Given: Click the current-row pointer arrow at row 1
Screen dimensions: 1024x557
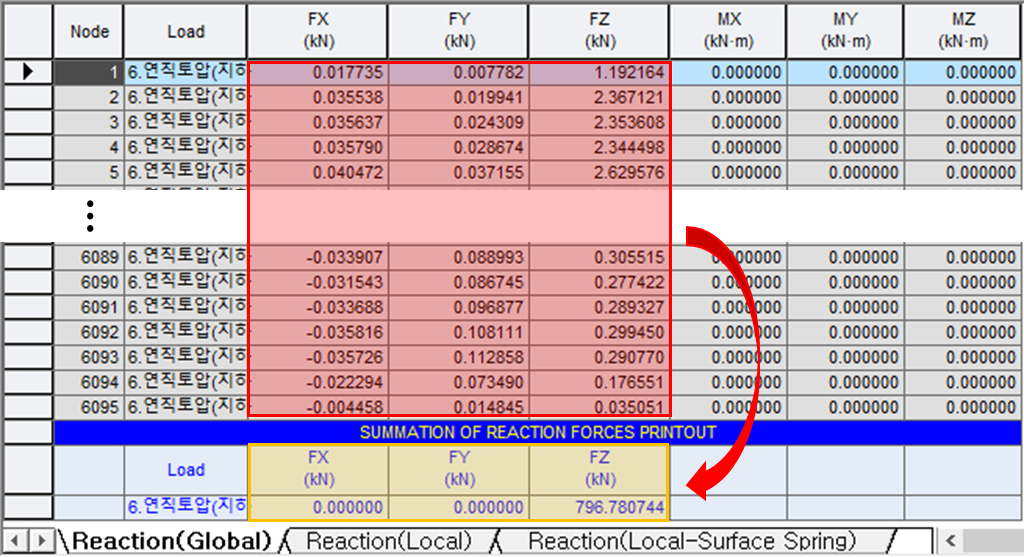Looking at the screenshot, I should [28, 72].
